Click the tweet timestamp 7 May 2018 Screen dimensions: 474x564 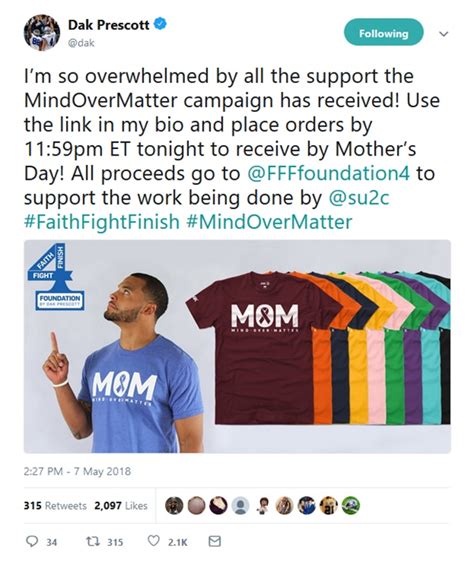77,471
